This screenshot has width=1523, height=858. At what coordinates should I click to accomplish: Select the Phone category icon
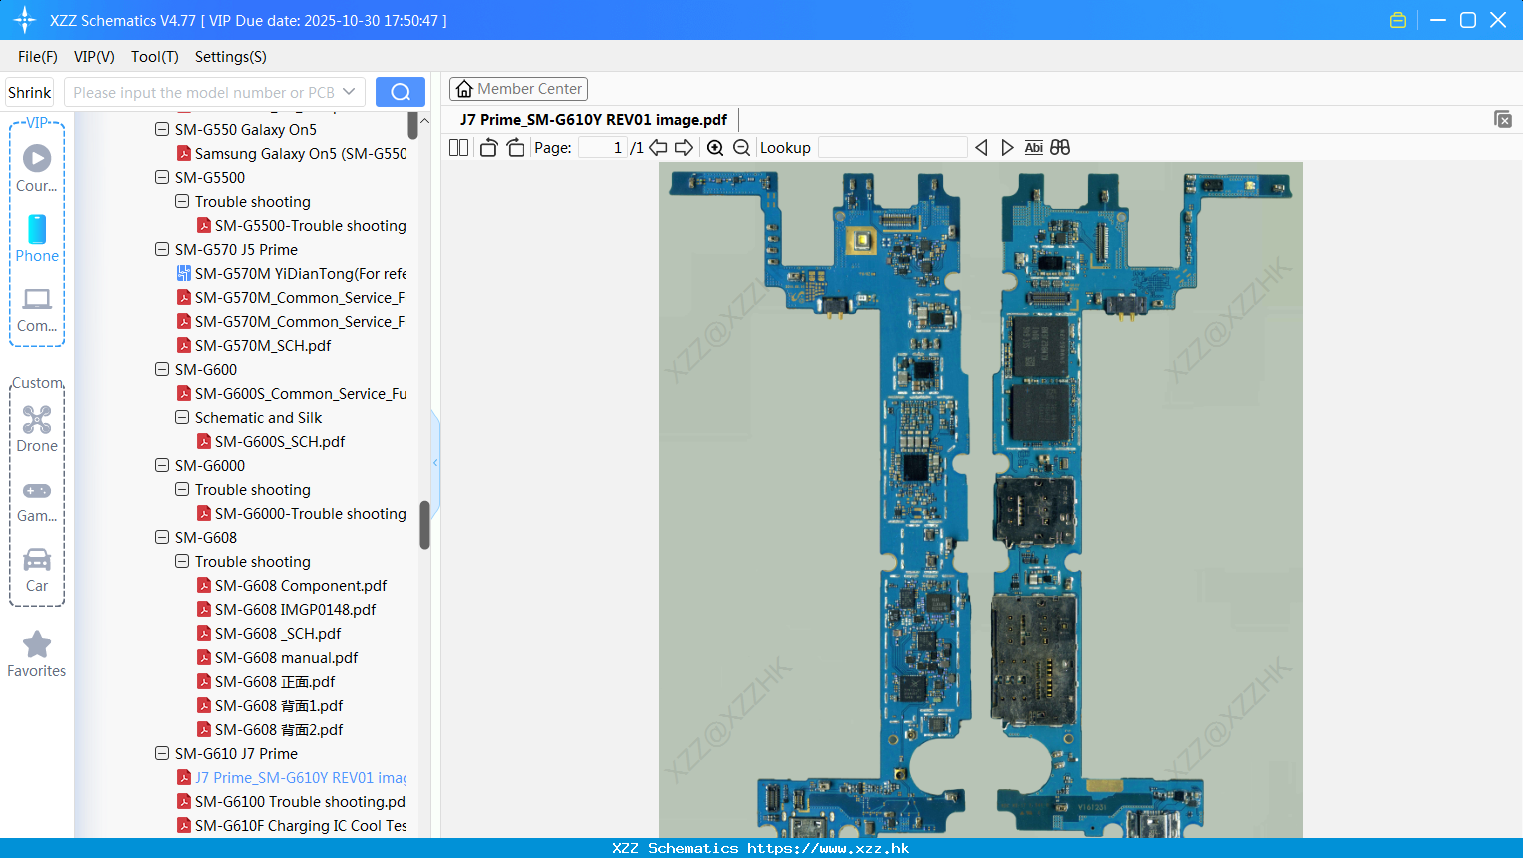point(37,238)
